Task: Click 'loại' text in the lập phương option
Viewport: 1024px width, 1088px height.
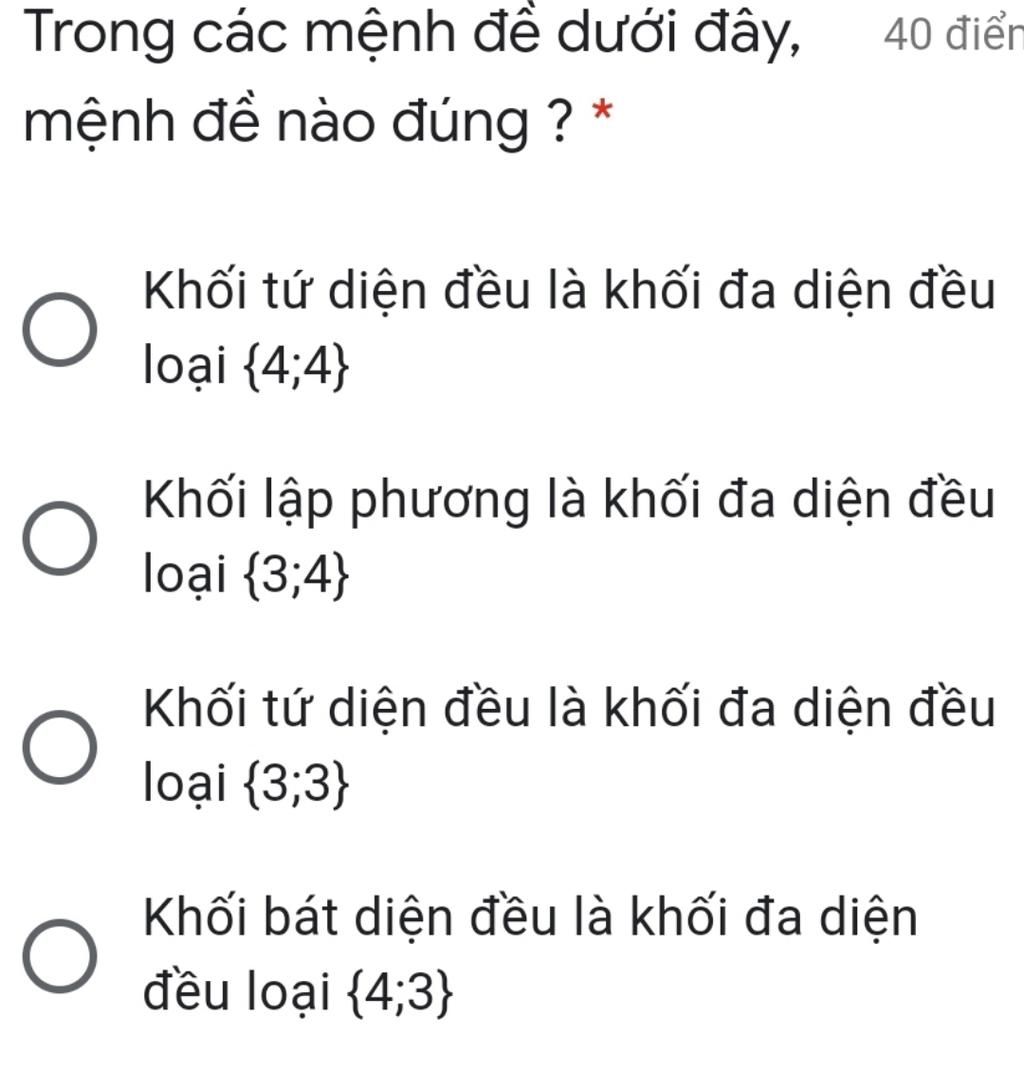Action: coord(185,576)
